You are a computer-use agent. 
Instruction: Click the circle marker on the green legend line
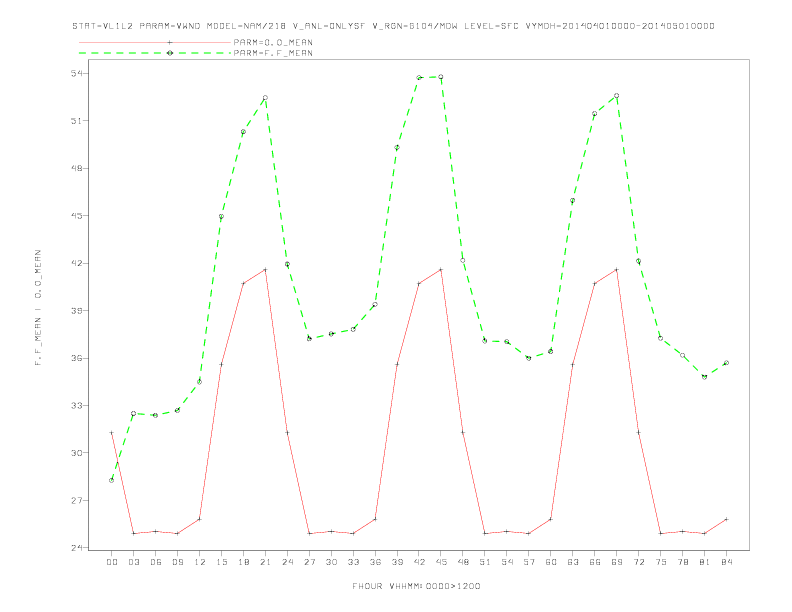170,53
